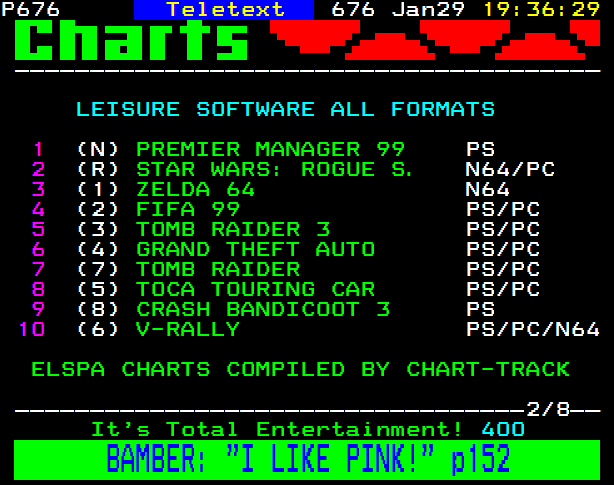This screenshot has width=614, height=485.
Task: Click previous position (1) for Zelda 64
Action: click(98, 189)
